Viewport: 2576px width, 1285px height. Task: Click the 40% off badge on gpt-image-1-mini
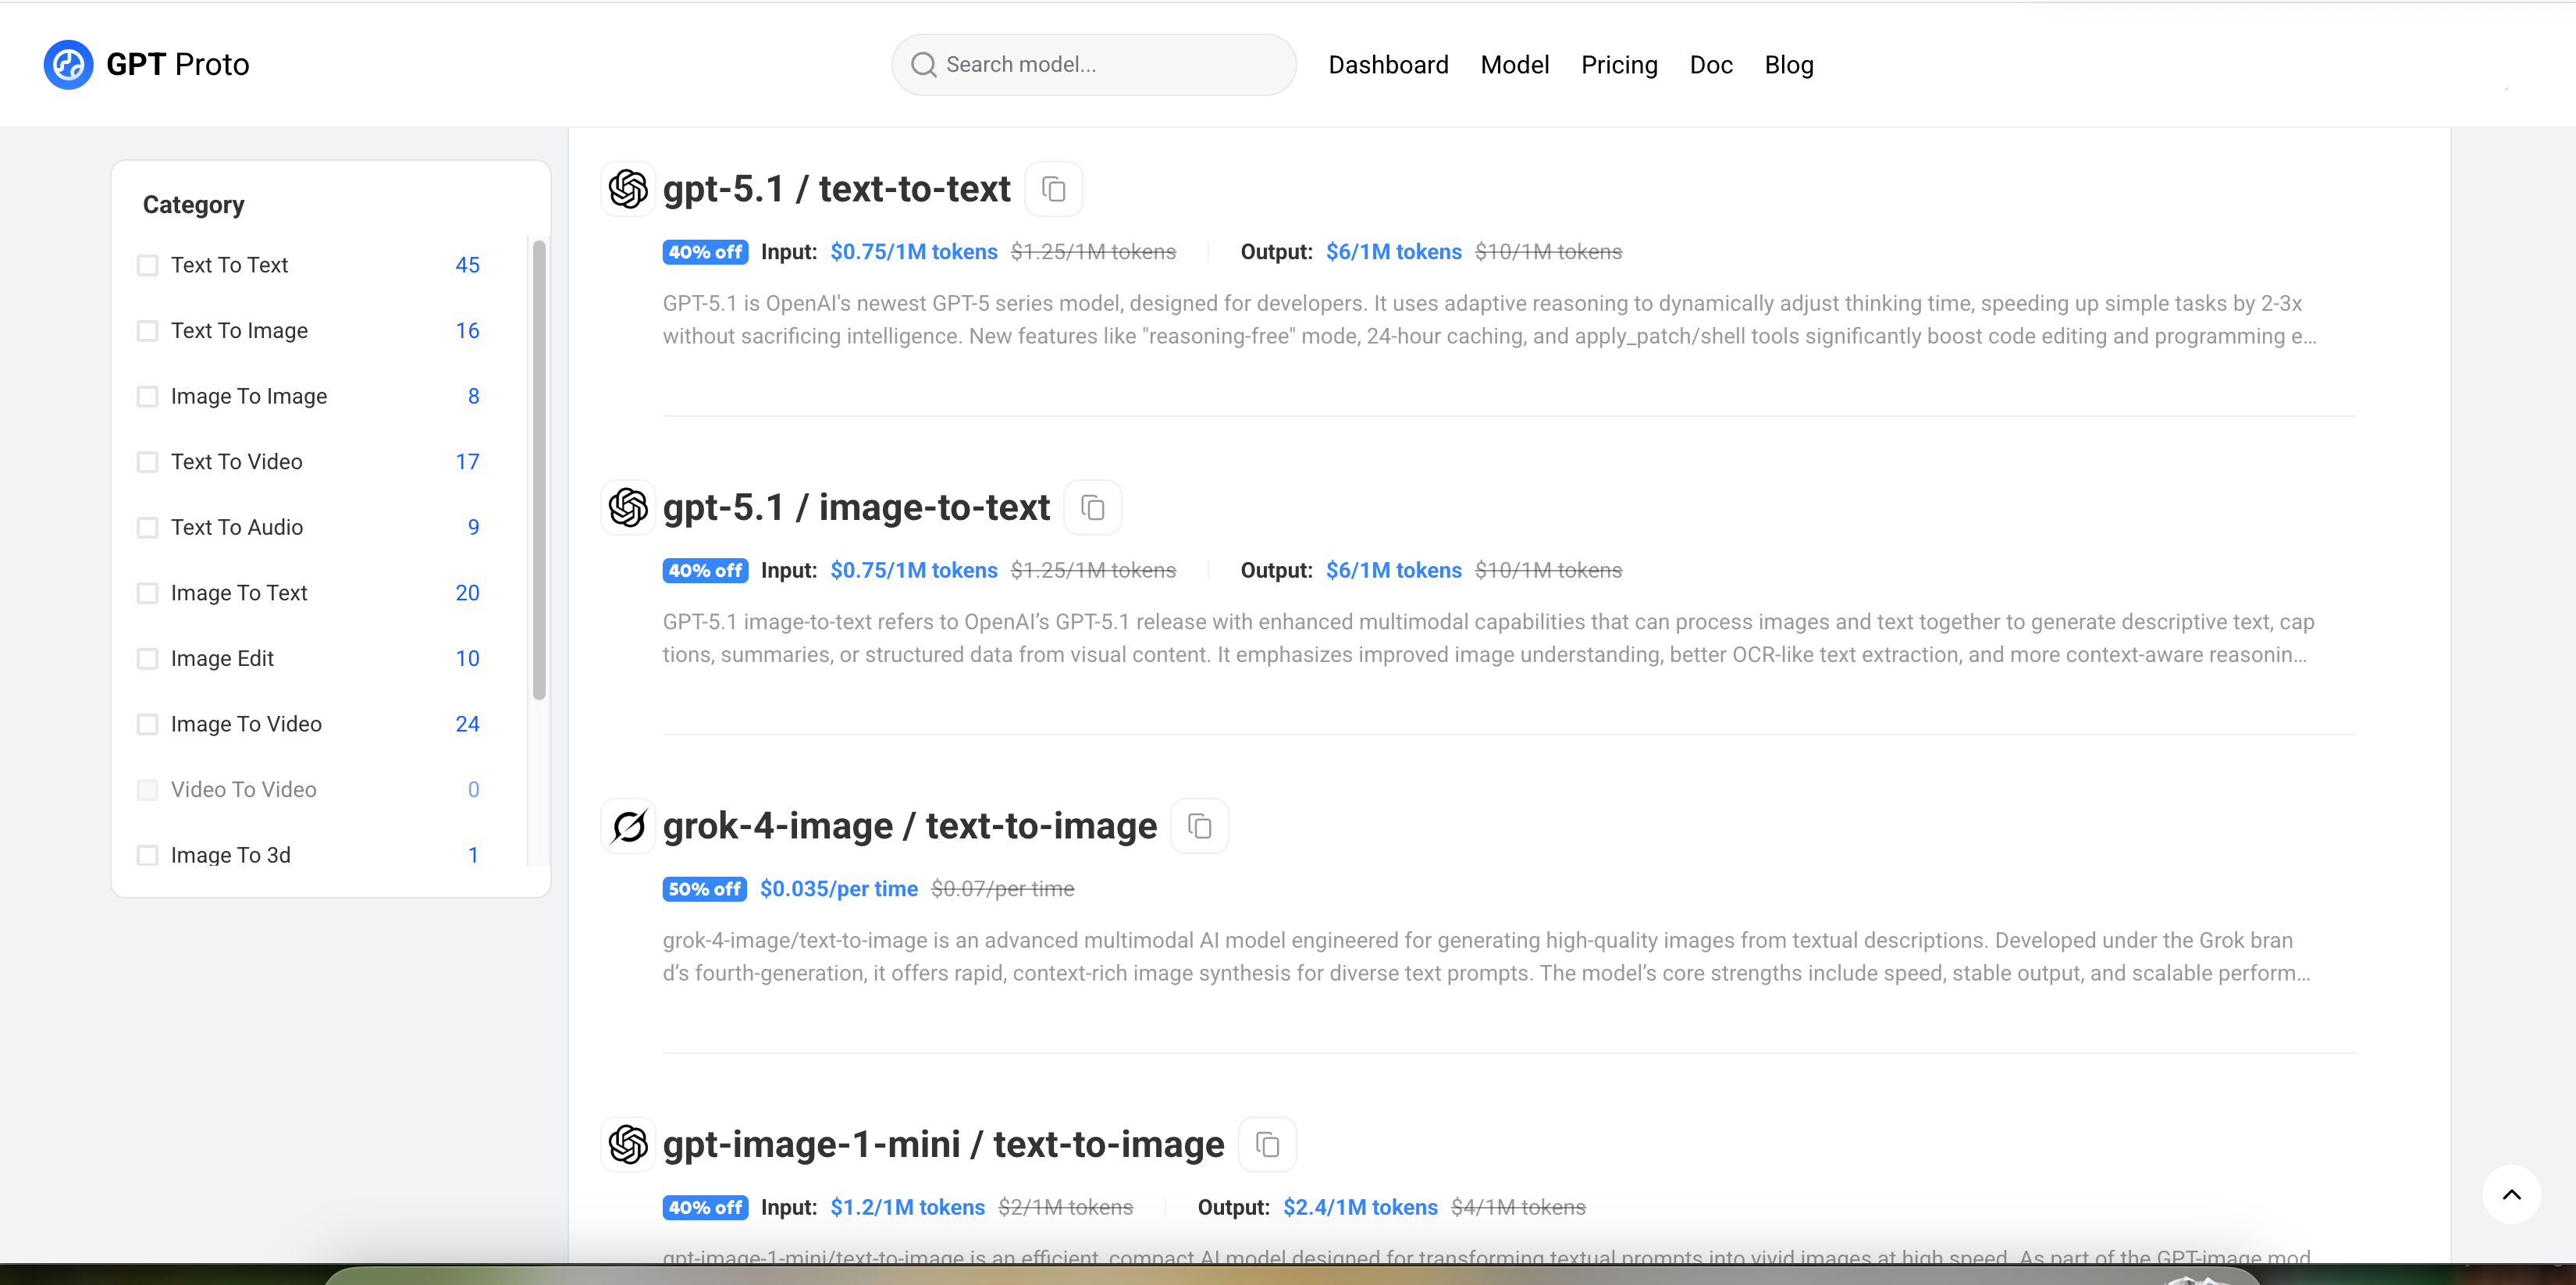point(705,1207)
